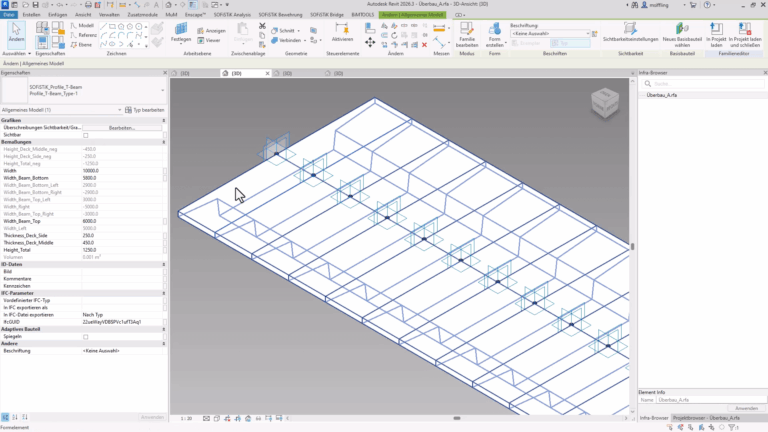768x432 pixels.
Task: Select the Ebene reference plane tool
Action: (81, 45)
